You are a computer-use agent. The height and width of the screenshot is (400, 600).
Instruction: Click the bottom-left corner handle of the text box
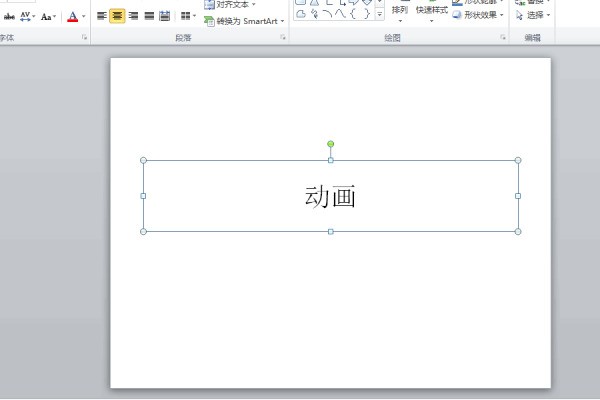[143, 232]
